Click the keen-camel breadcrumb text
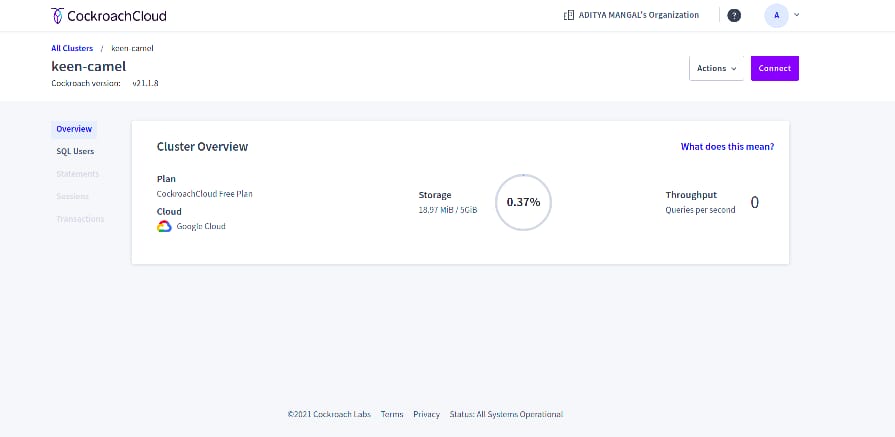 tap(132, 48)
